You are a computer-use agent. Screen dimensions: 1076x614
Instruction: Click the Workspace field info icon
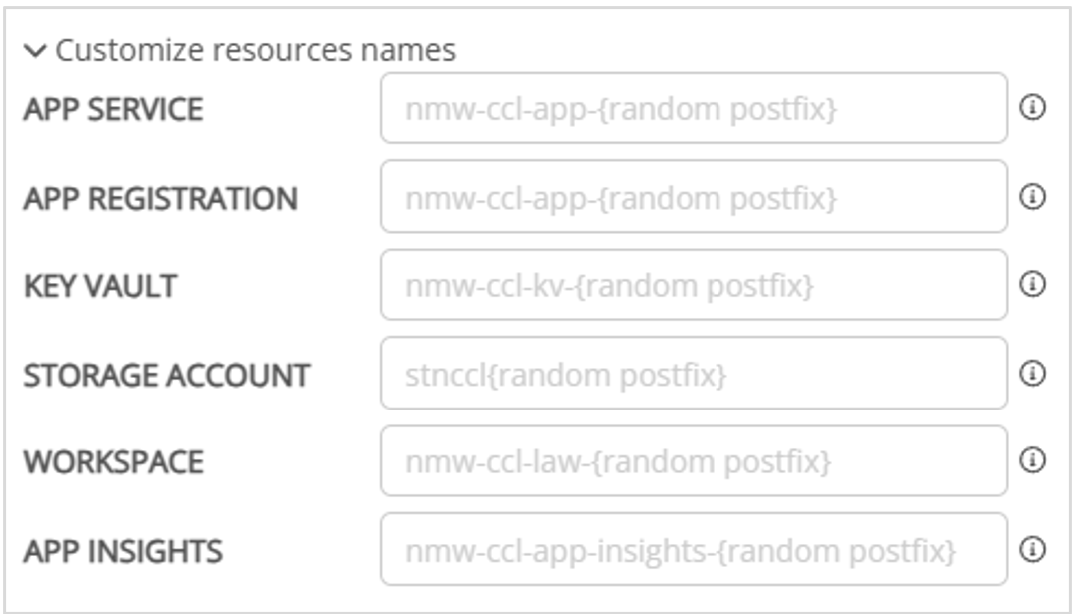click(1037, 461)
